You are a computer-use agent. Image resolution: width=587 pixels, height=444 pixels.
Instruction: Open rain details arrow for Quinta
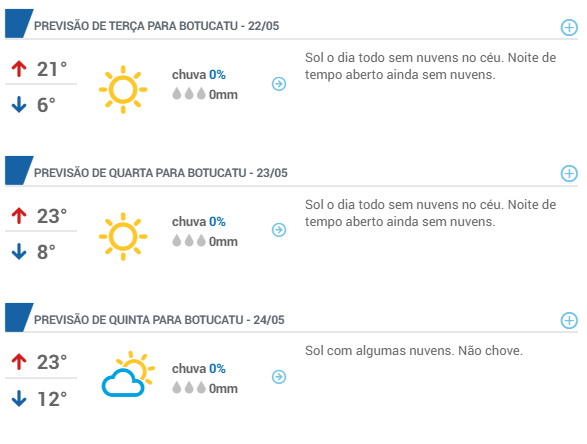279,377
